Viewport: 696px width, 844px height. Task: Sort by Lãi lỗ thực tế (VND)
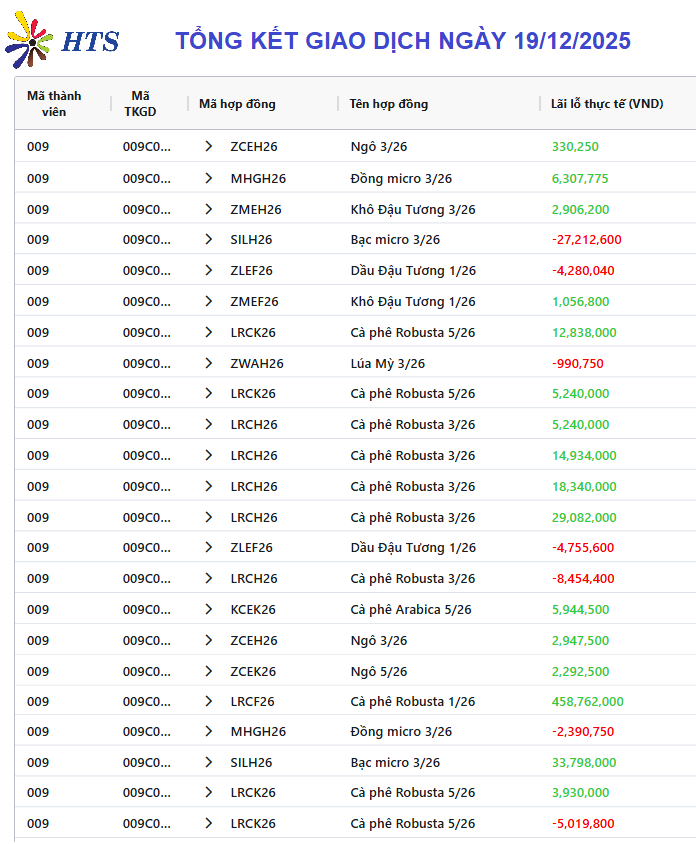[607, 104]
